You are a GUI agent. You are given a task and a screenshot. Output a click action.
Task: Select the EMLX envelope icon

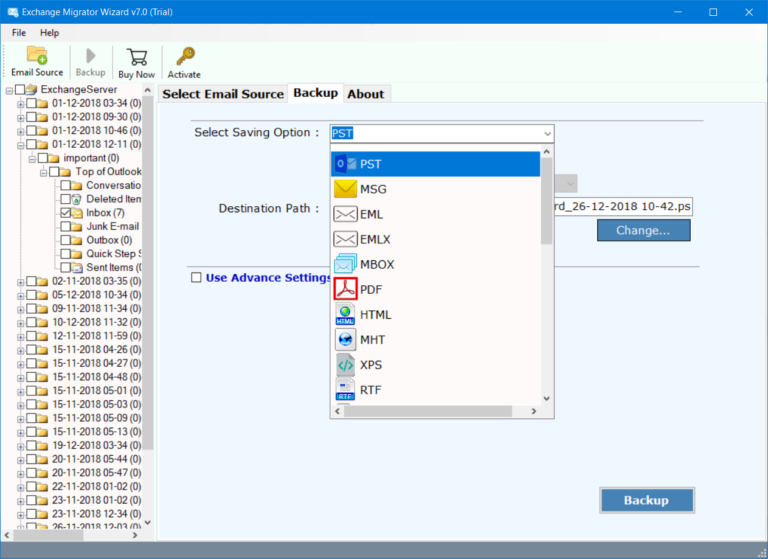coord(345,239)
